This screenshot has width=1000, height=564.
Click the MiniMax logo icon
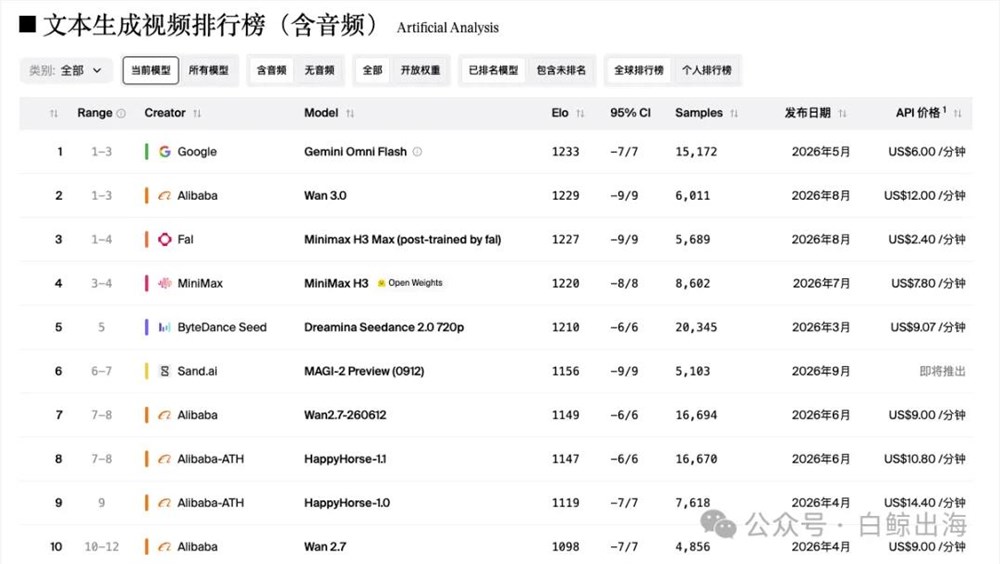[x=165, y=283]
